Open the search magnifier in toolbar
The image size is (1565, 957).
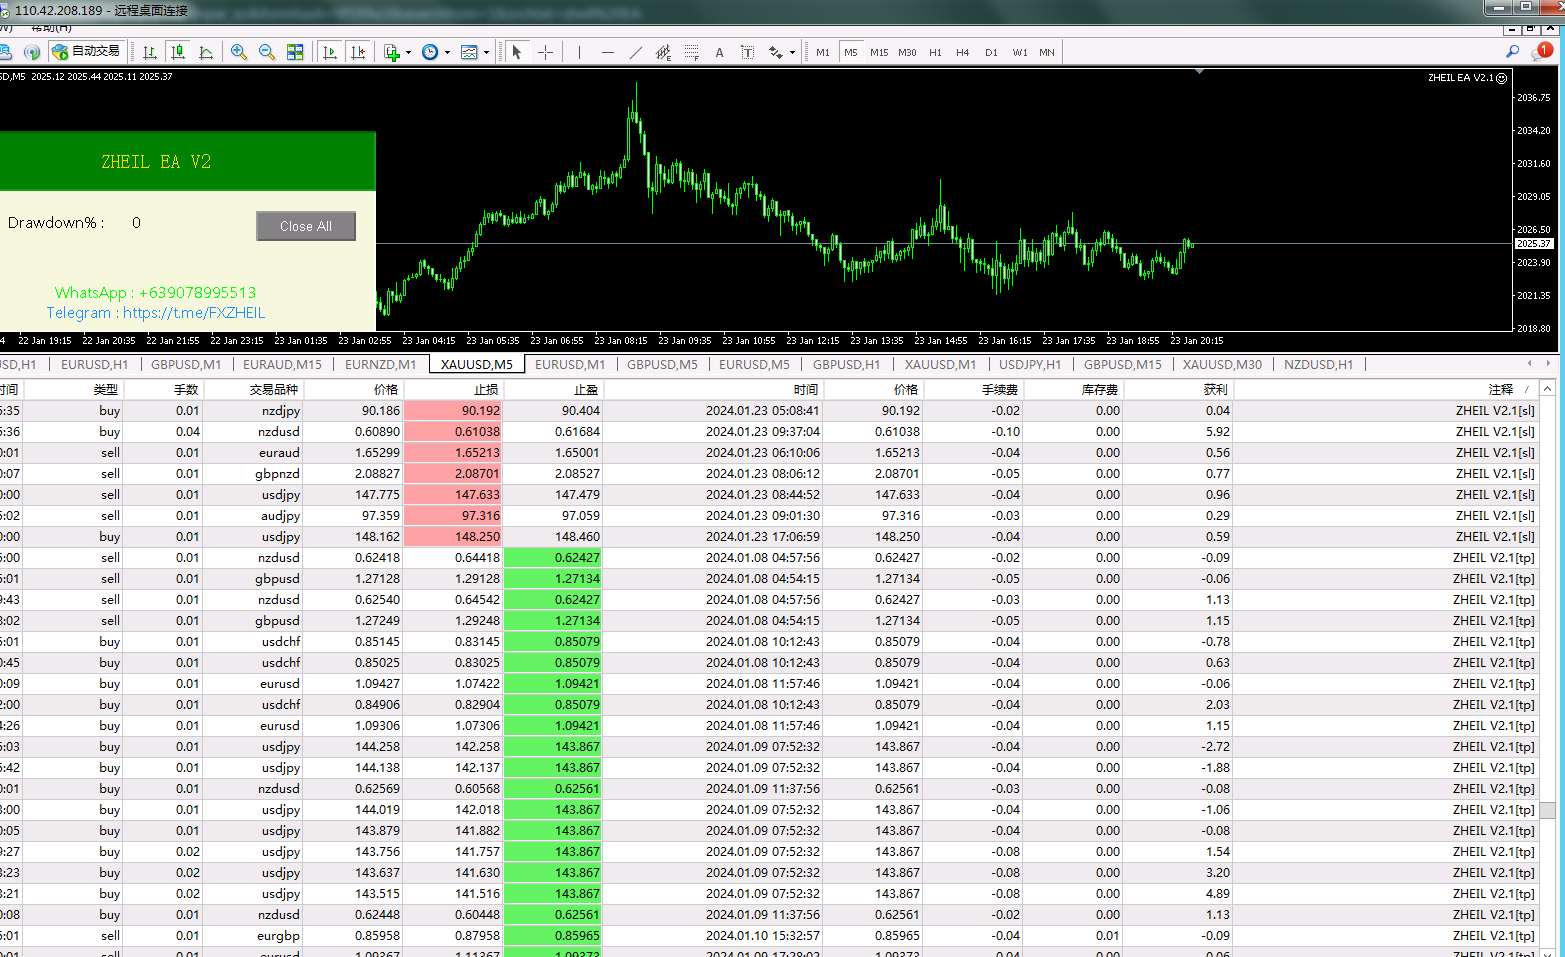(1512, 52)
